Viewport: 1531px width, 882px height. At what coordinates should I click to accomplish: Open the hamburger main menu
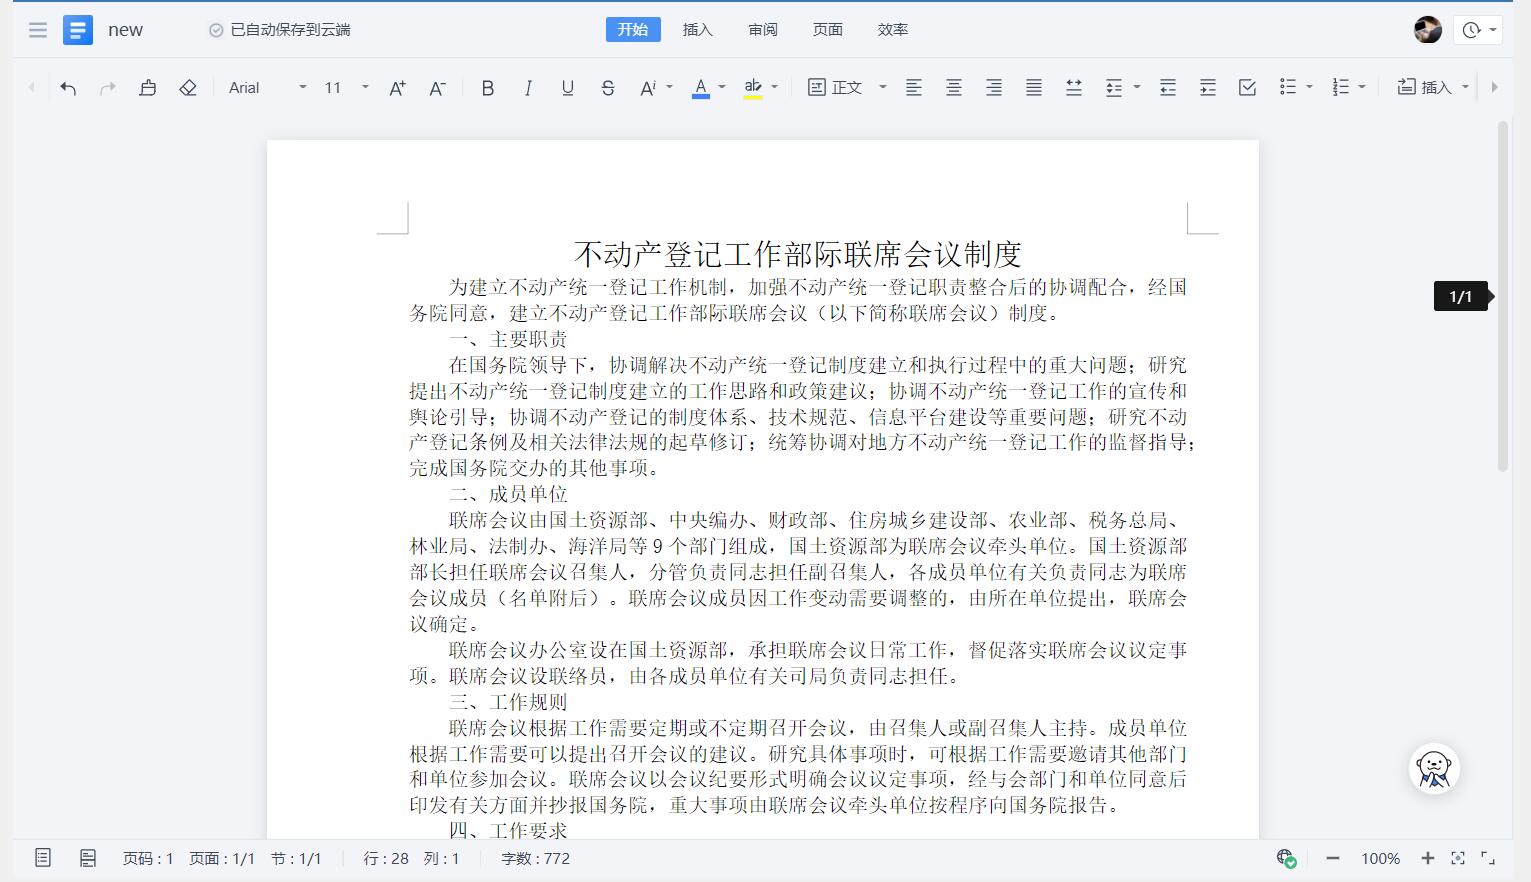[x=38, y=30]
